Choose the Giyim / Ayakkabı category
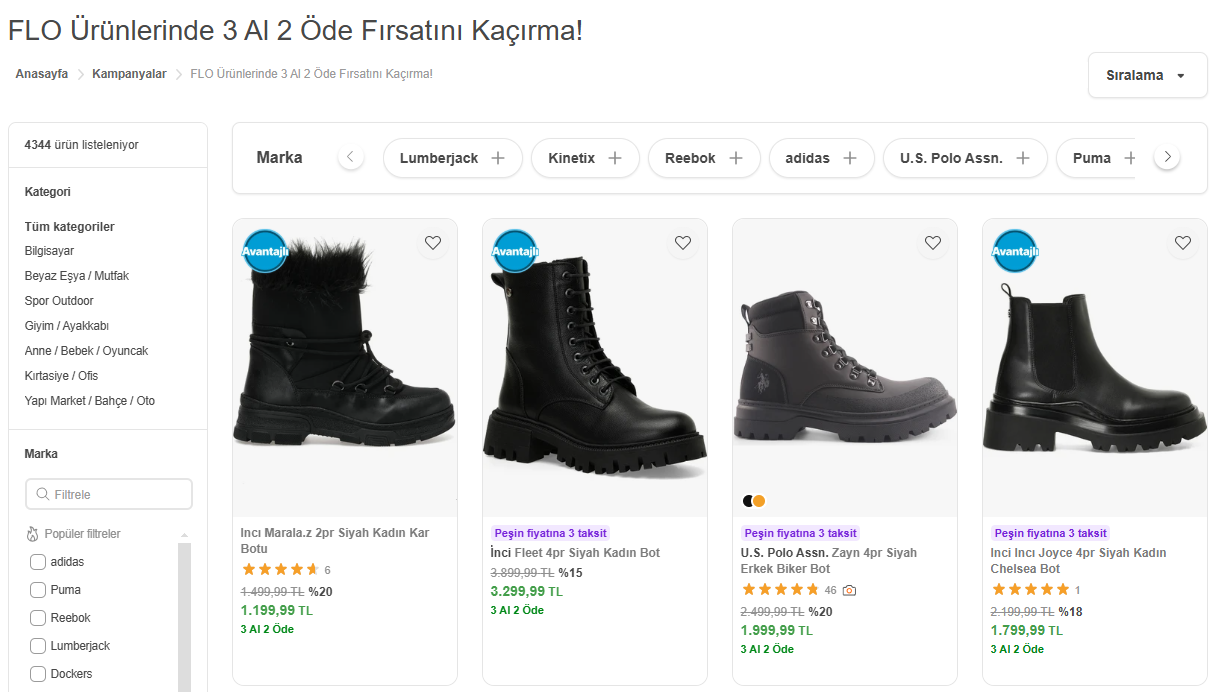 (x=67, y=326)
